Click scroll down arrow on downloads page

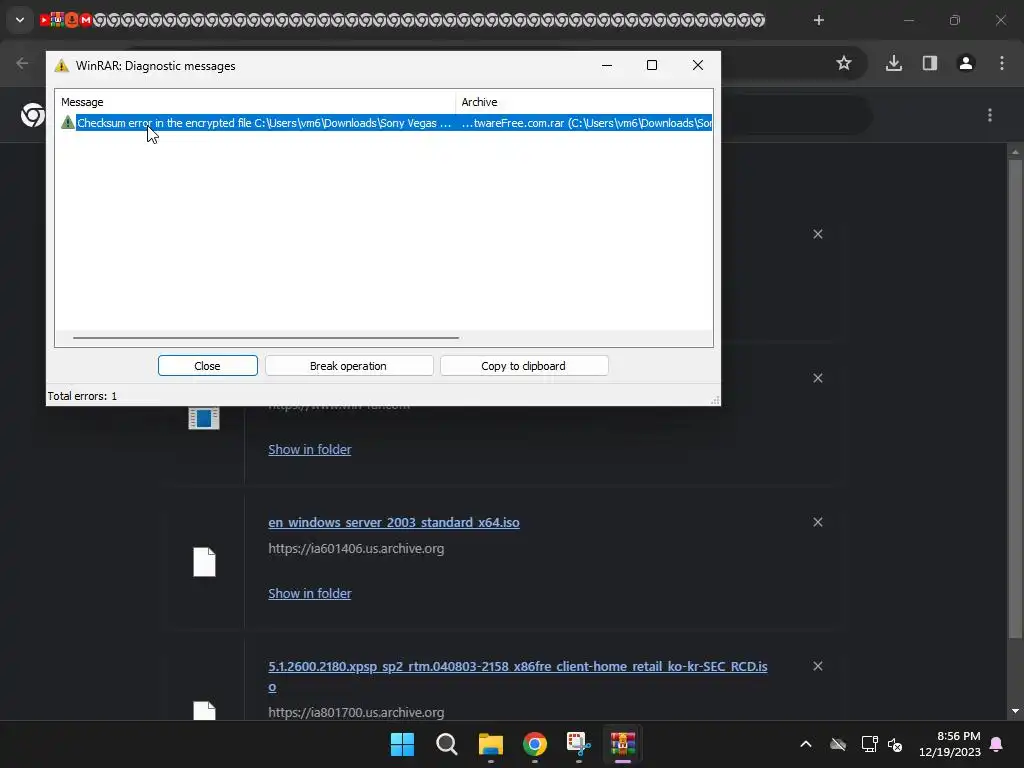1015,711
